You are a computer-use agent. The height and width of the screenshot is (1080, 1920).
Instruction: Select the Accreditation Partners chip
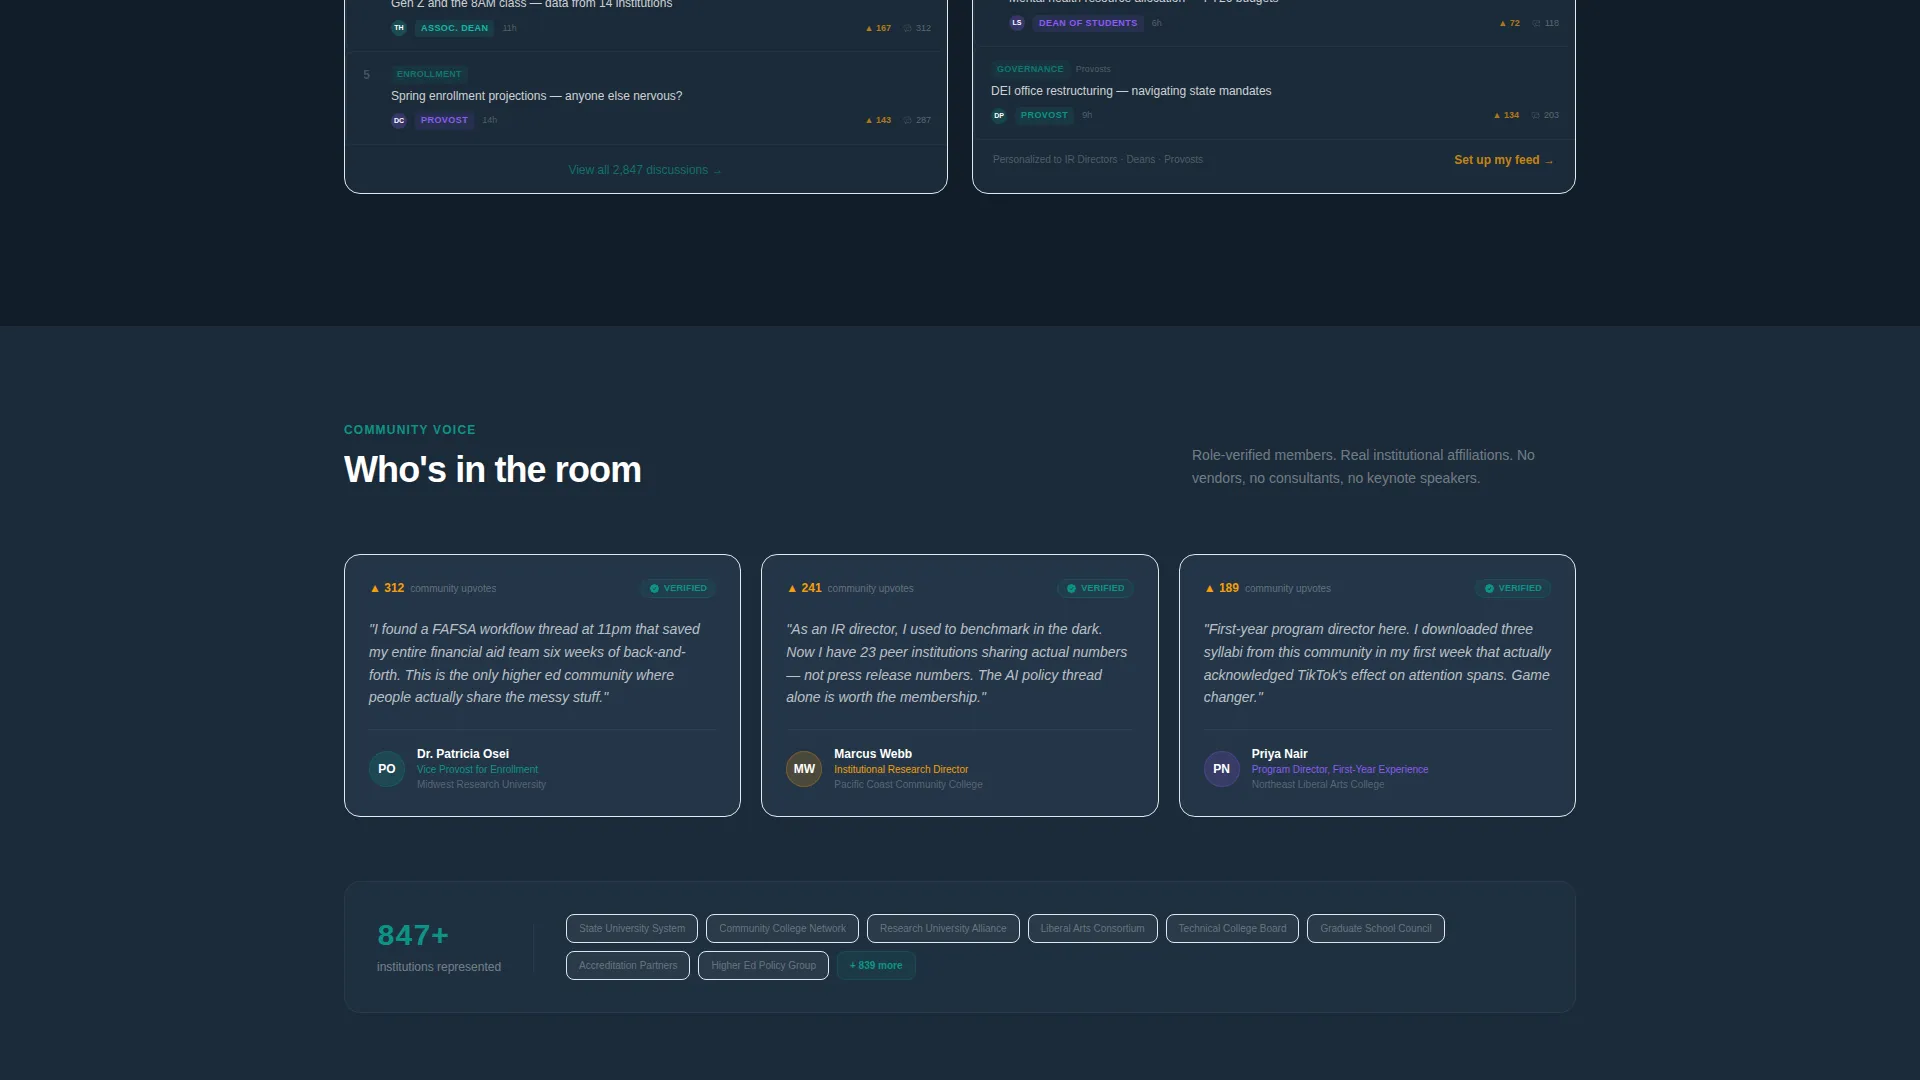pyautogui.click(x=628, y=965)
